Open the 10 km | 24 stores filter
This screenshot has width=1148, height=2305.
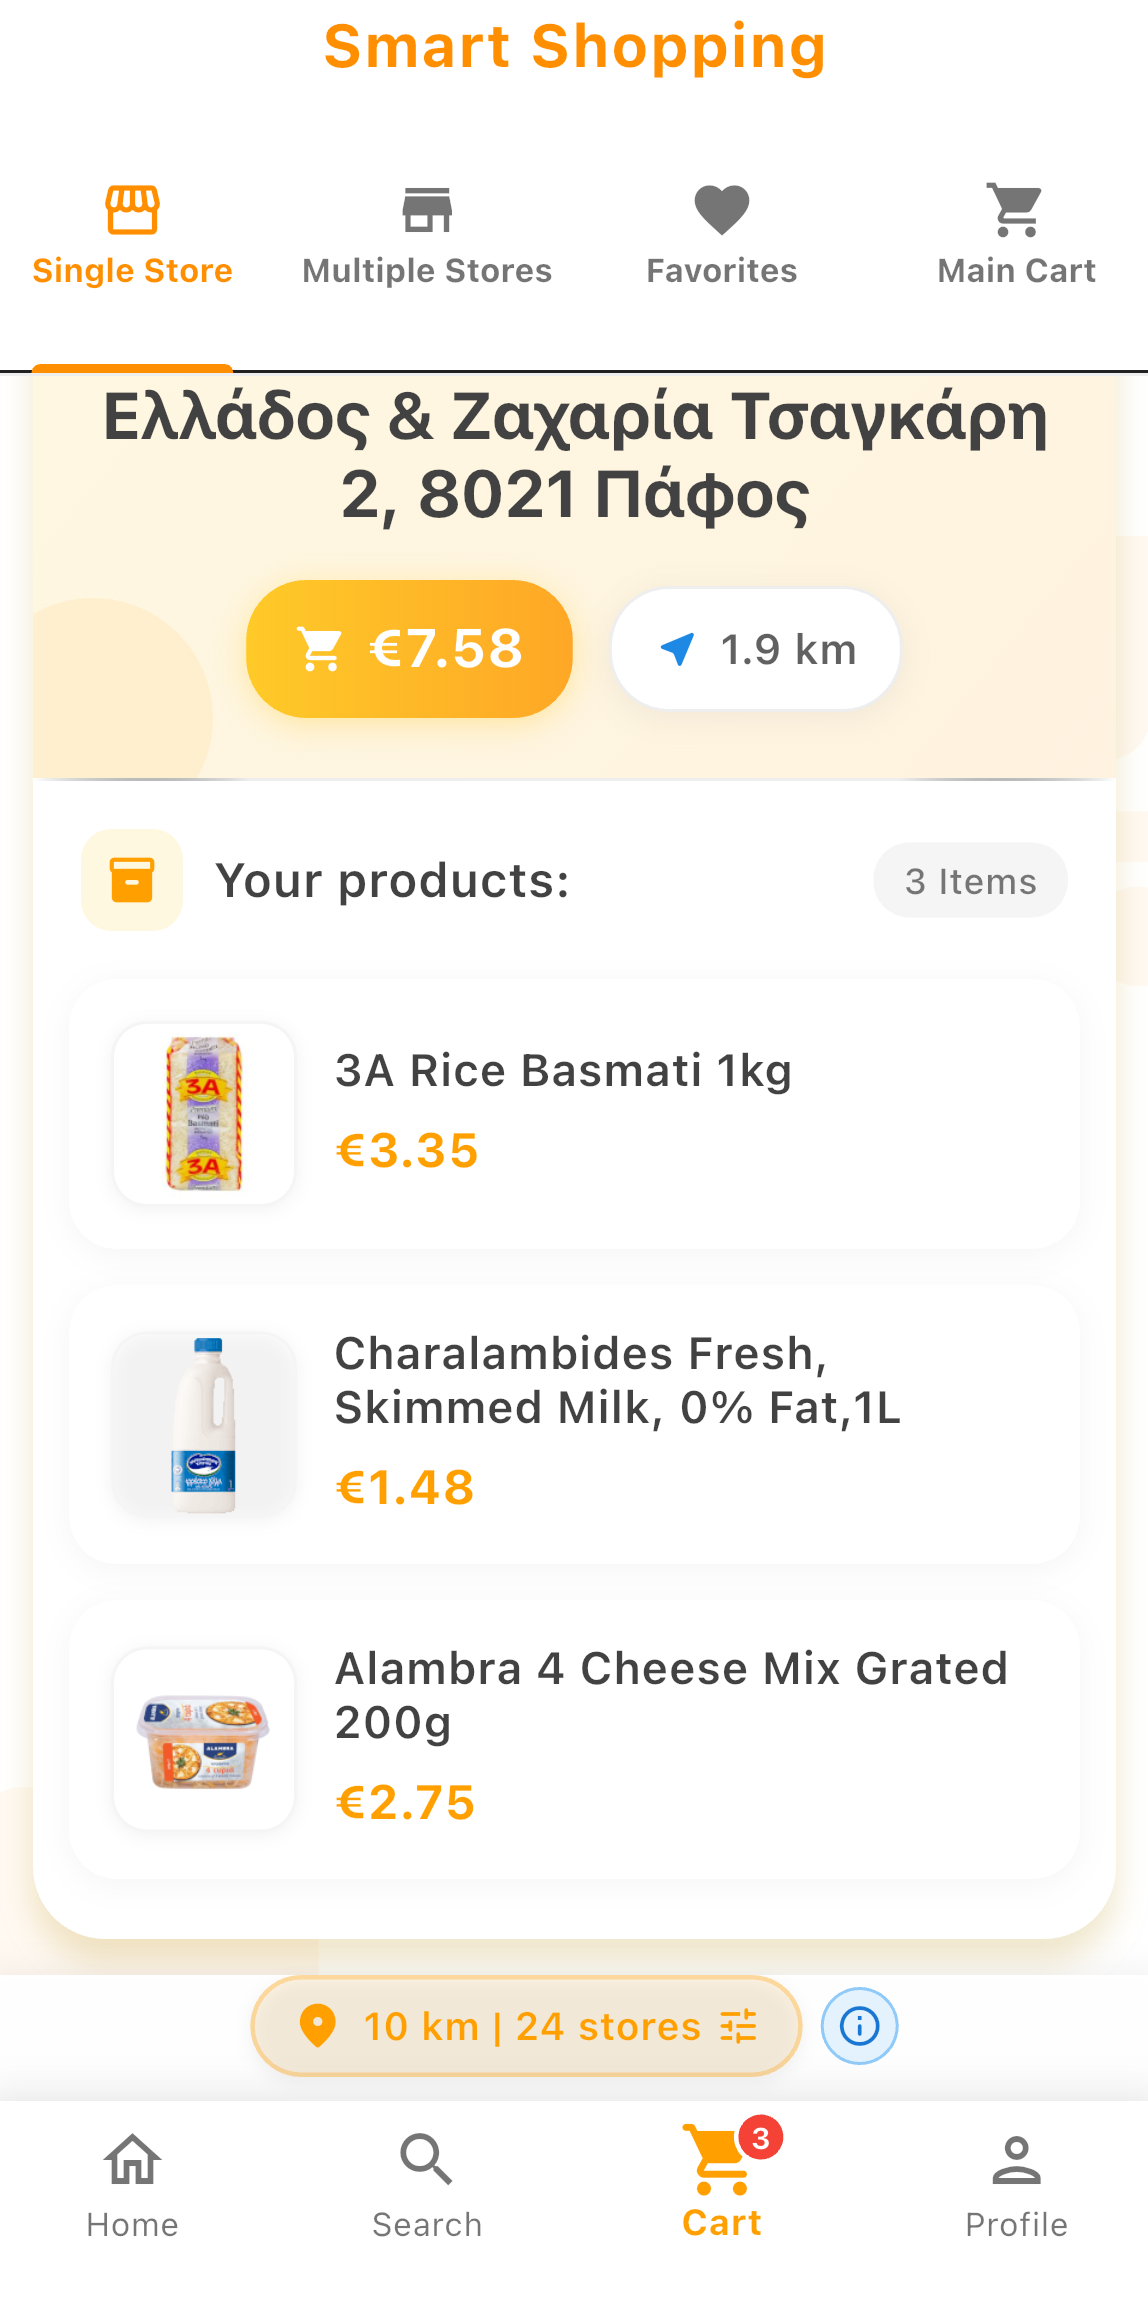(526, 2027)
